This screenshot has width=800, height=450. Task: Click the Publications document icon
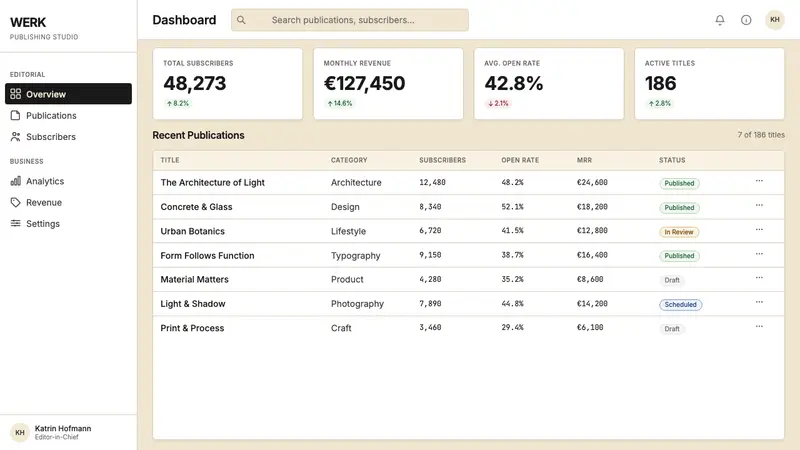coord(16,115)
